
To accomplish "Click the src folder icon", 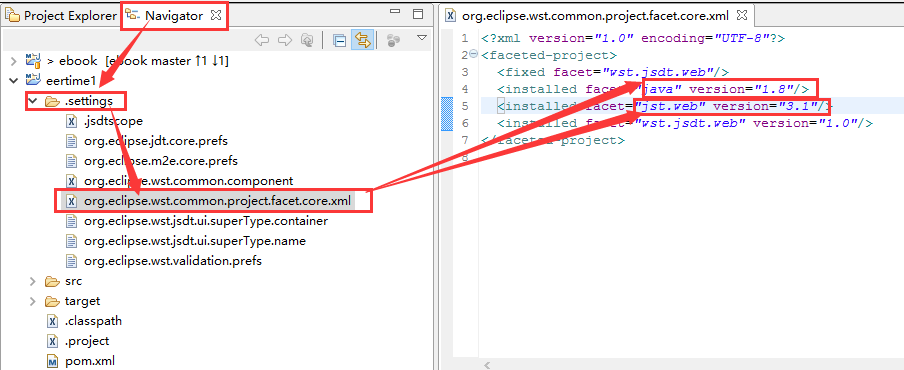I will click(x=52, y=281).
